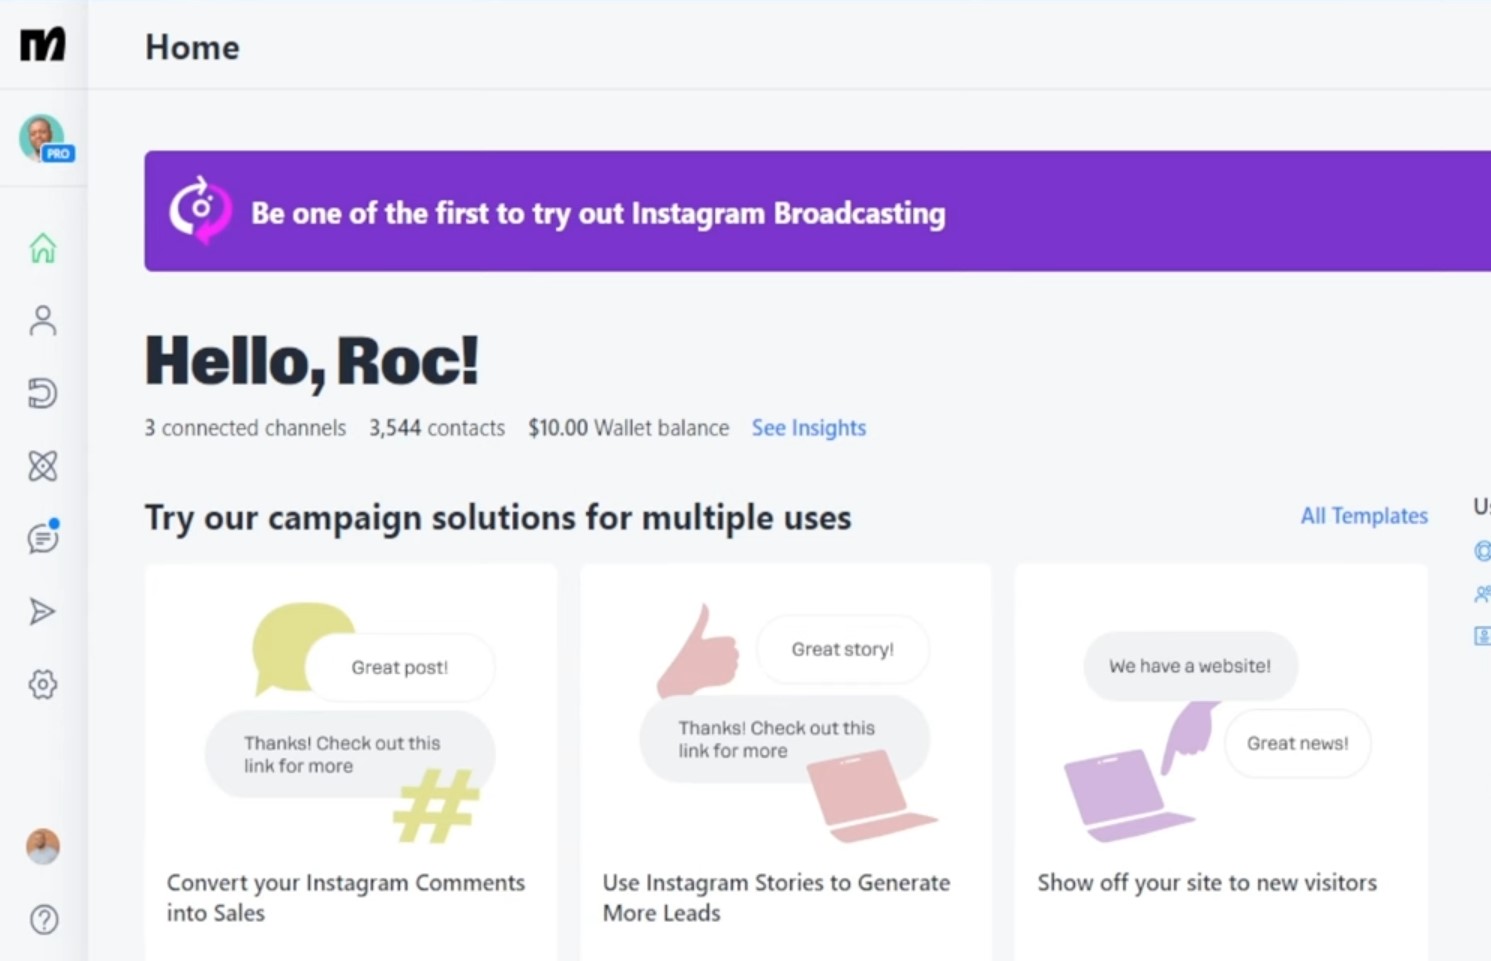
Task: Open the Broadcasting paper plane icon
Action: 43,611
